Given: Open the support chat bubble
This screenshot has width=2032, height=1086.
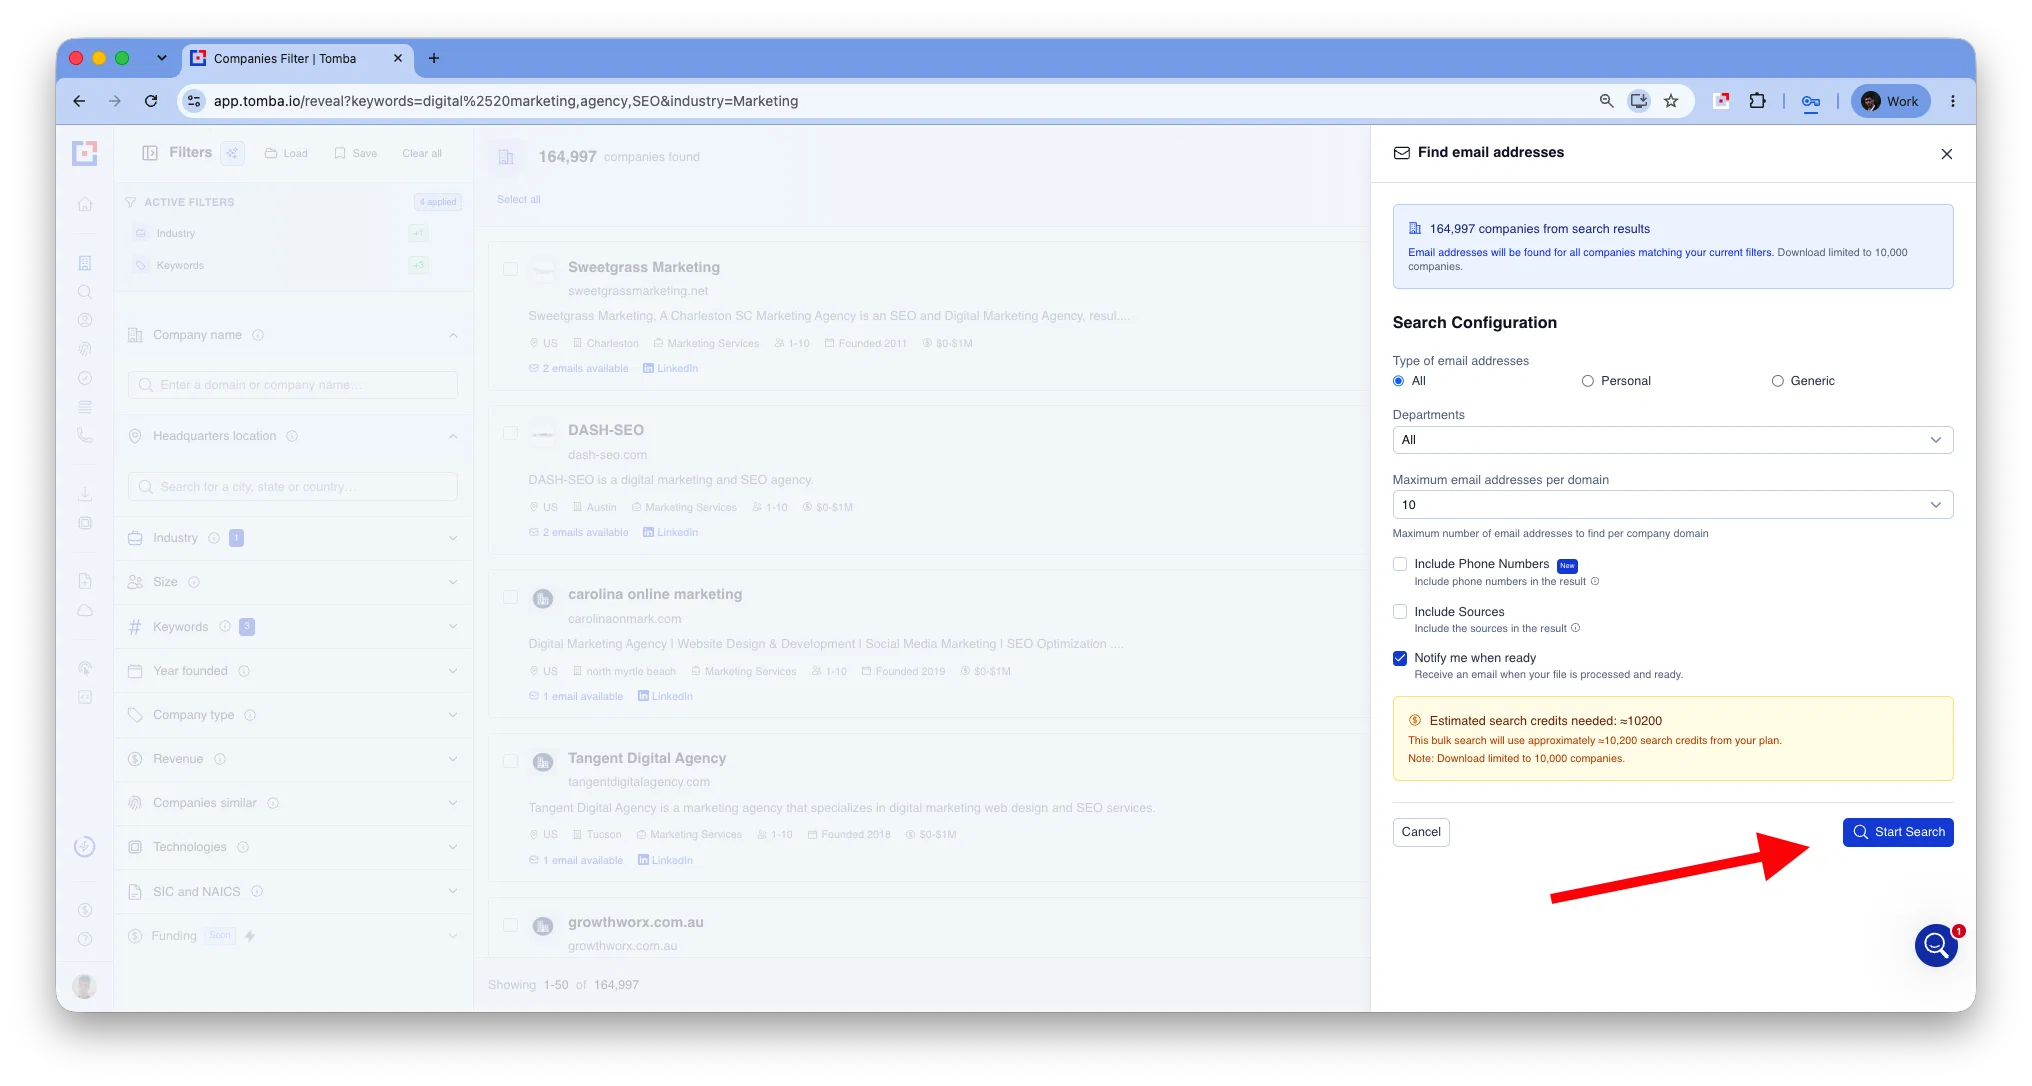Looking at the screenshot, I should click(x=1936, y=944).
